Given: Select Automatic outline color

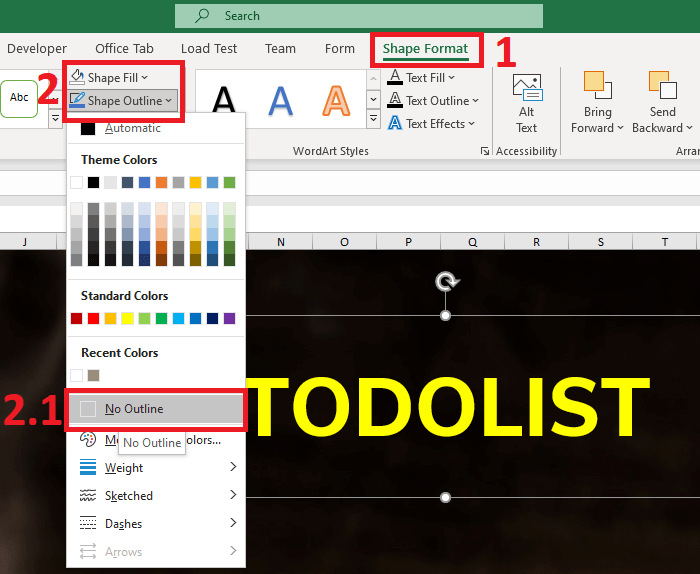Looking at the screenshot, I should 132,128.
